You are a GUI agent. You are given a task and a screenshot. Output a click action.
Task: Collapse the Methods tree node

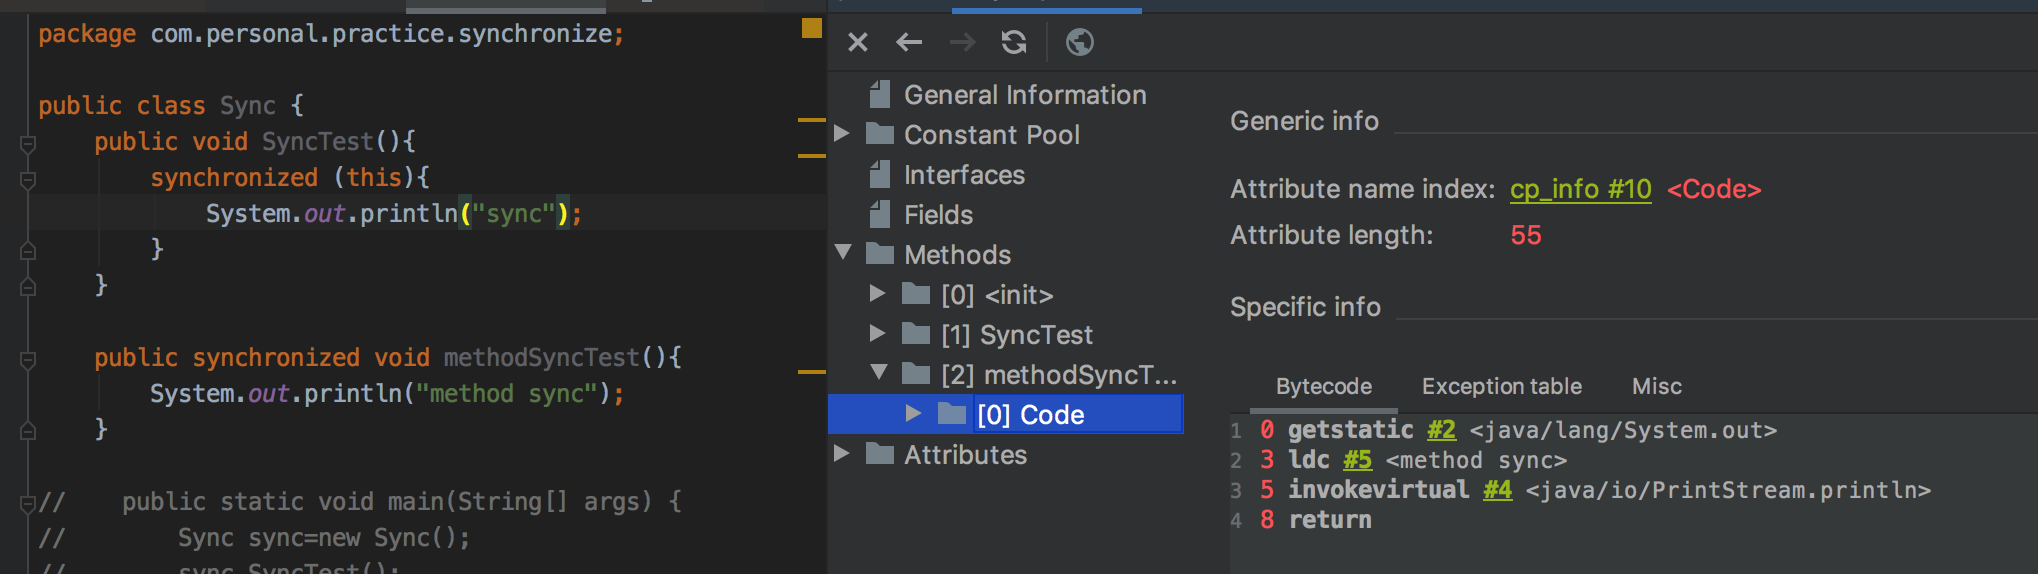(843, 253)
